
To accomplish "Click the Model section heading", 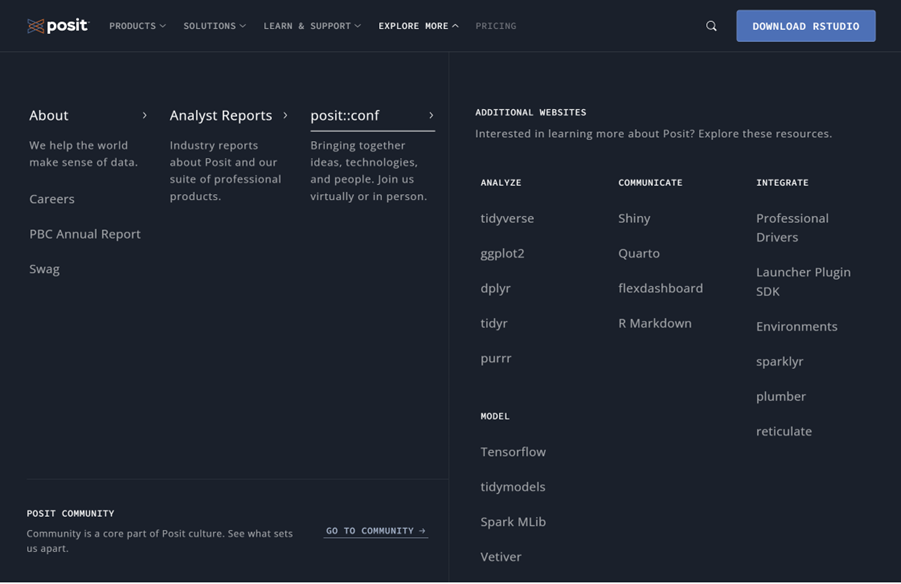I will pos(495,416).
